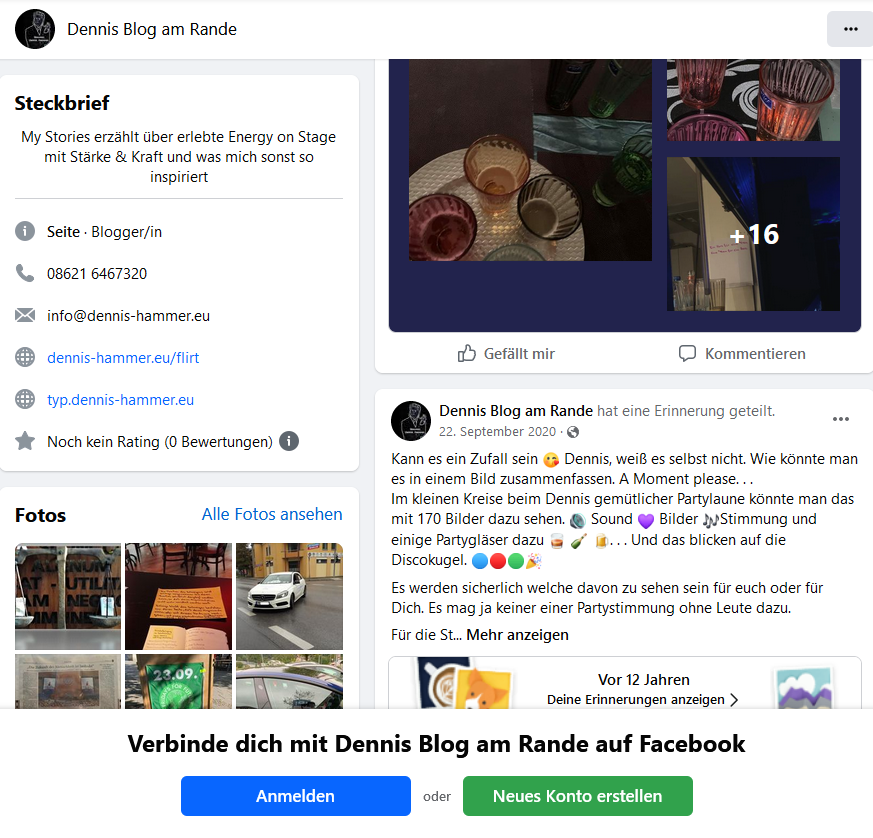Click the 22. September 2020 post date

pos(497,432)
